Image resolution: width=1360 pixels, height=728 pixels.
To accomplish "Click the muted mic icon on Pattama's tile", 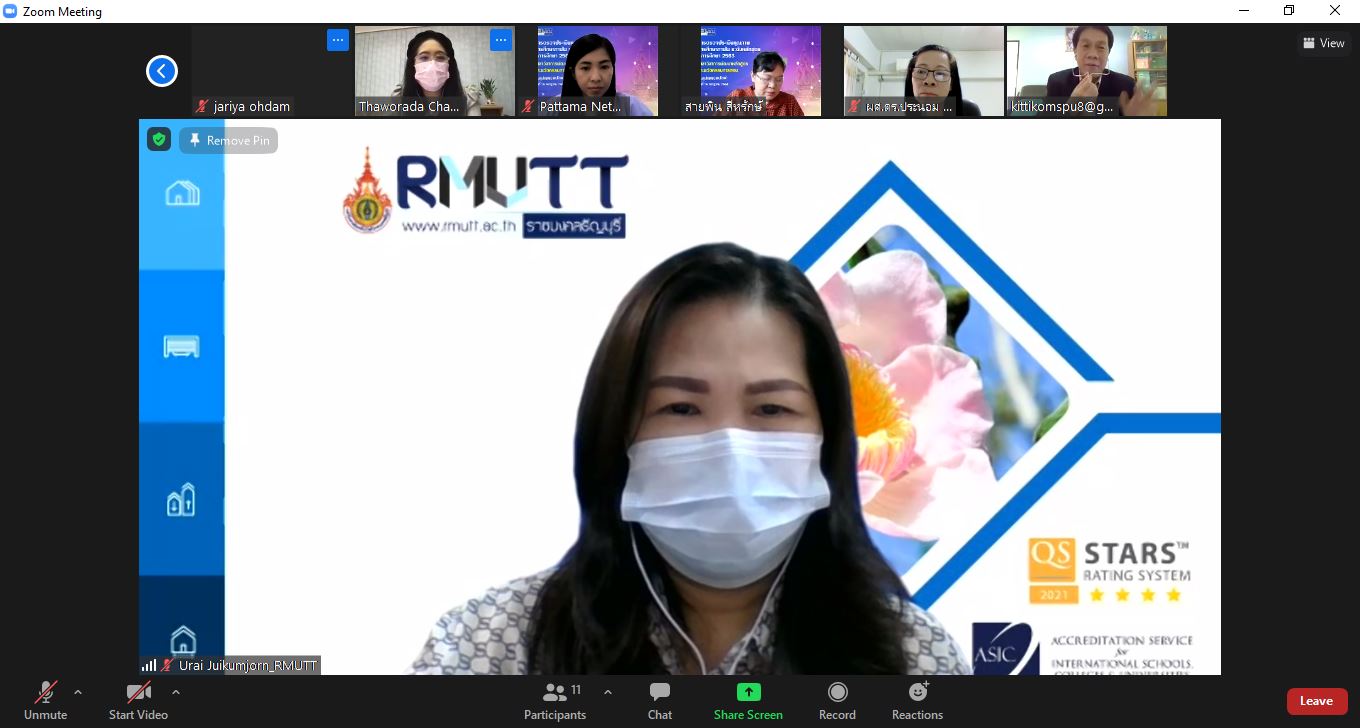I will coord(528,106).
